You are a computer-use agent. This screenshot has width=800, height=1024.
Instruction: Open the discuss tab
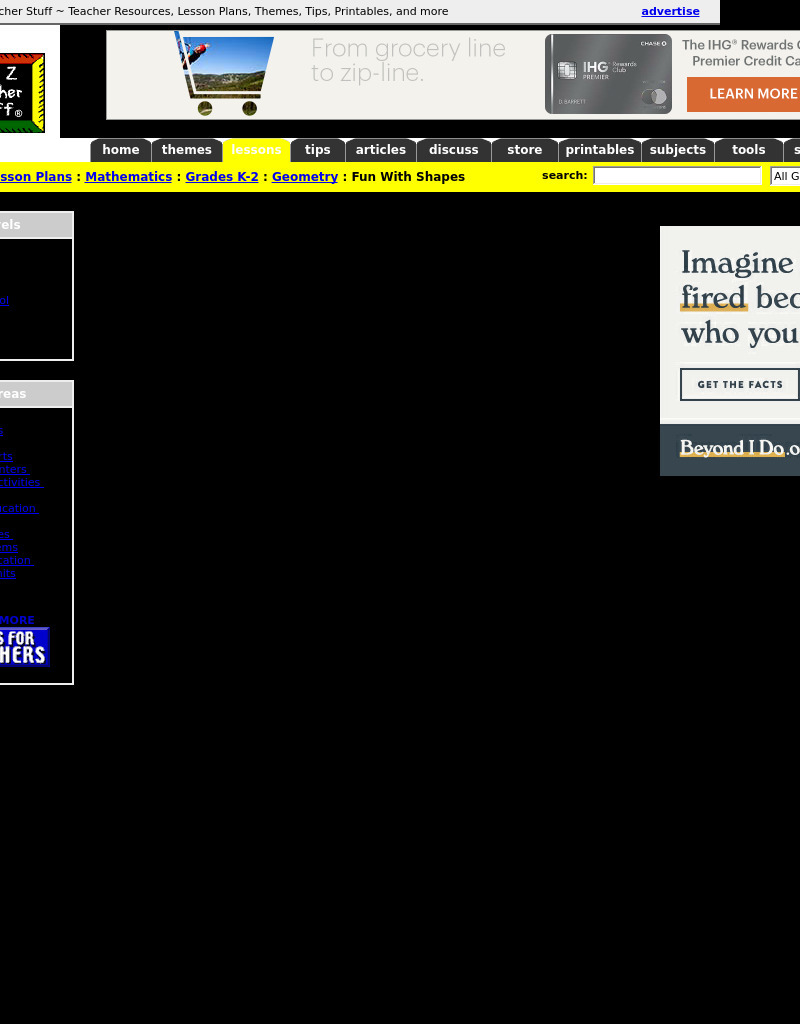(454, 150)
